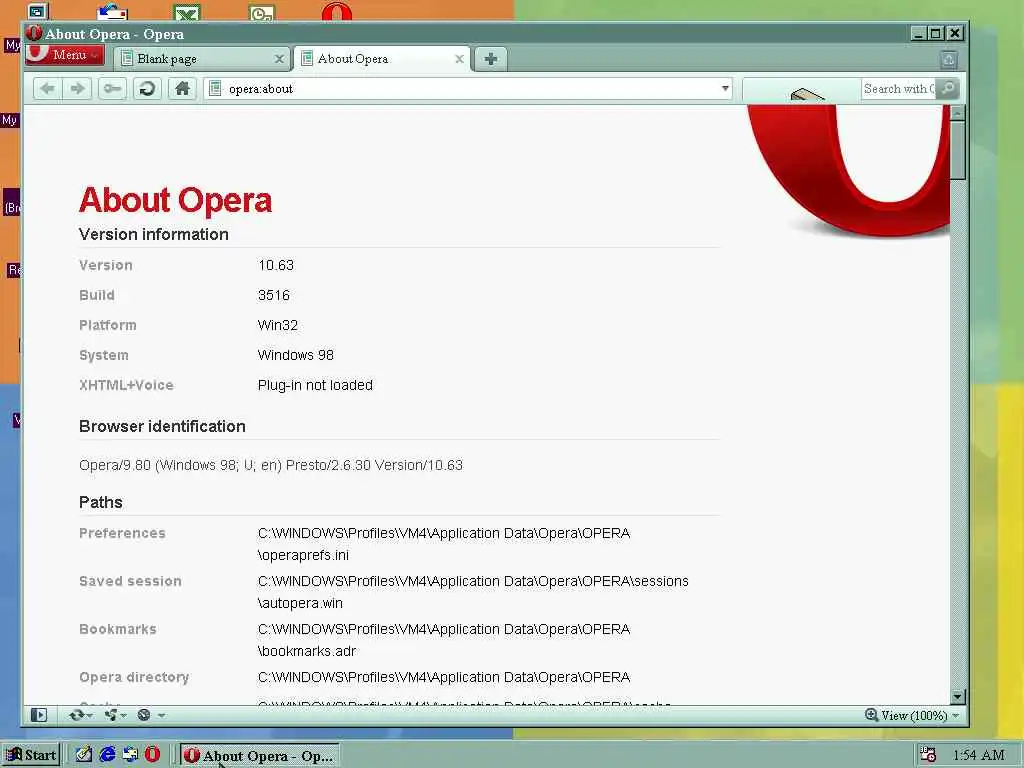Click the About Opera heading

(x=175, y=200)
